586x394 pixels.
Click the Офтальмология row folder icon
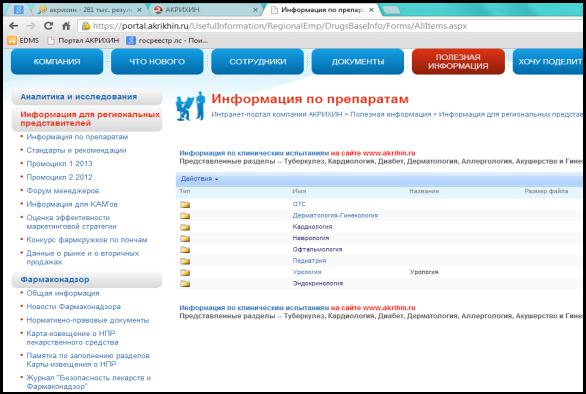185,250
